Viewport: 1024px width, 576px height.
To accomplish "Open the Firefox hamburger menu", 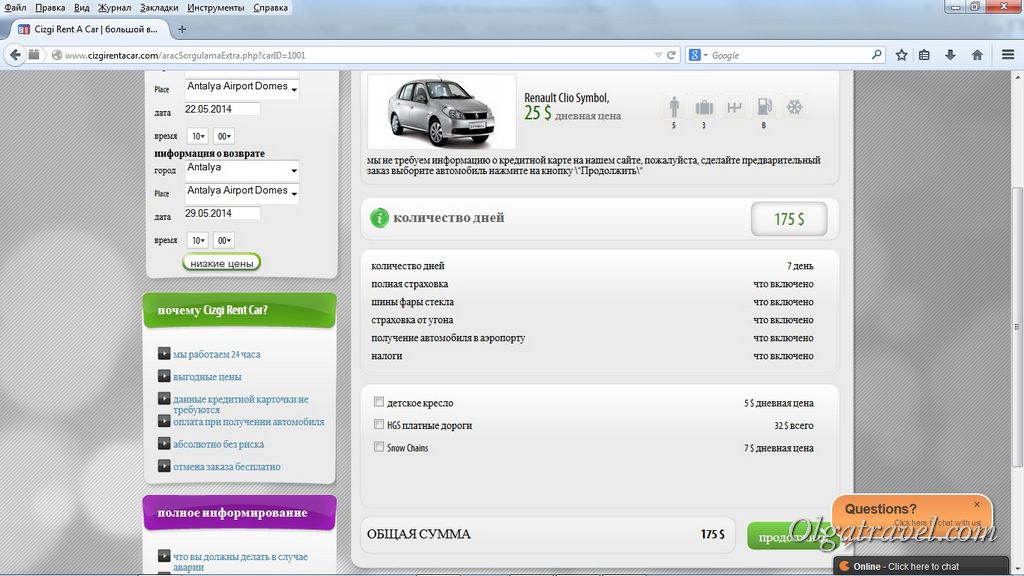I will [x=1008, y=55].
